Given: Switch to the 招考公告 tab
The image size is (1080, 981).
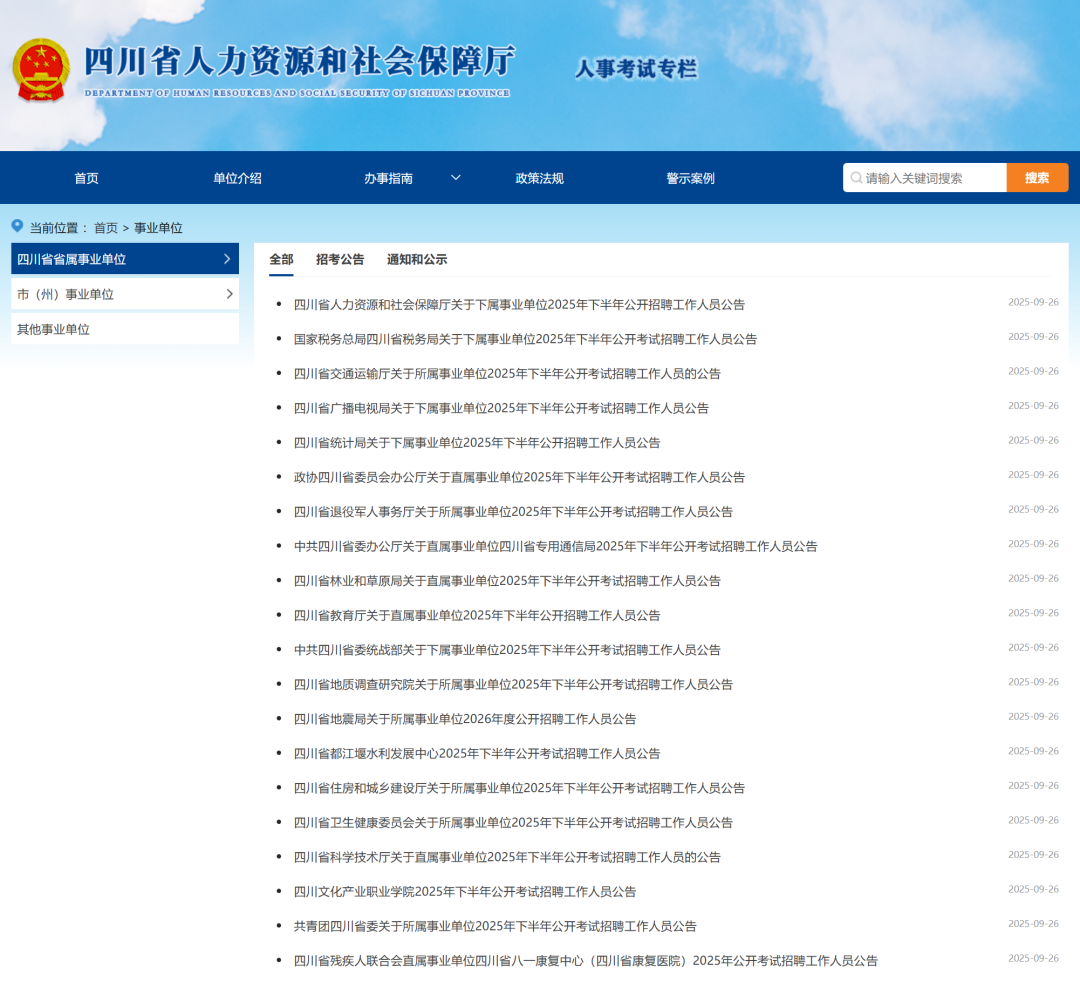Looking at the screenshot, I should click(x=339, y=259).
